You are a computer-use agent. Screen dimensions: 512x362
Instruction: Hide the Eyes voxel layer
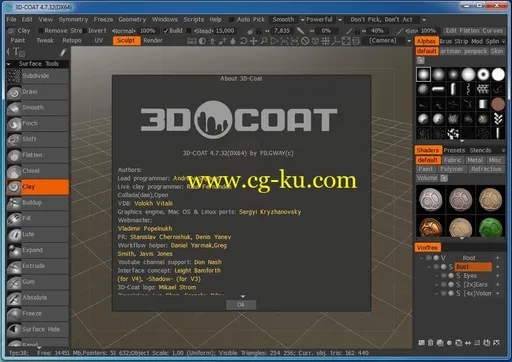444,276
